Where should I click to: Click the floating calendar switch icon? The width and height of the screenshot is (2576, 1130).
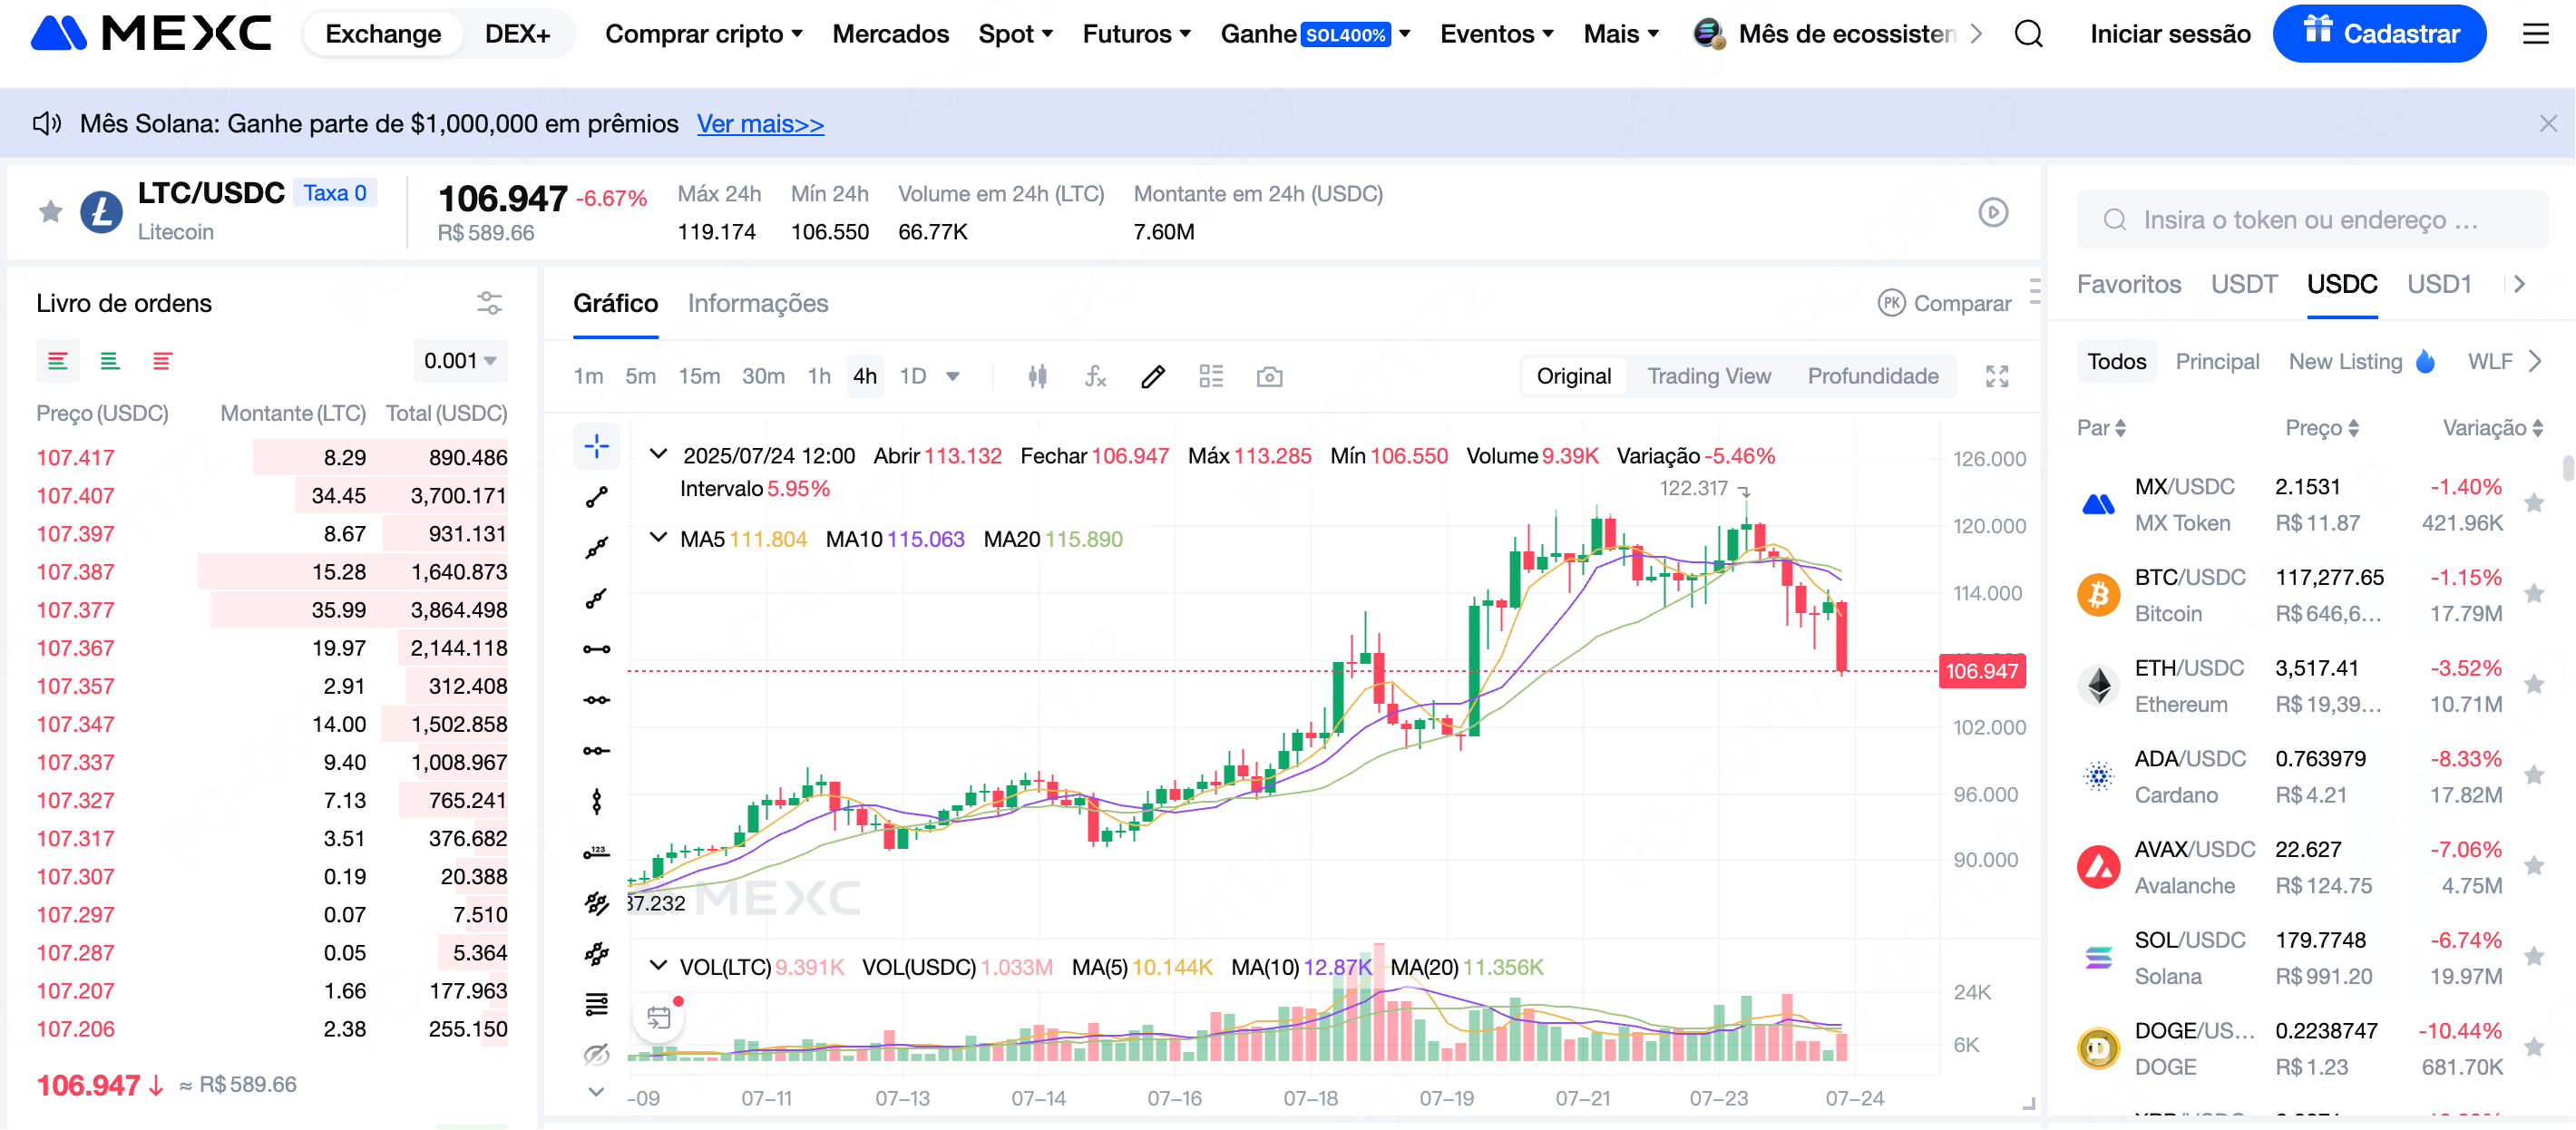pyautogui.click(x=658, y=1019)
